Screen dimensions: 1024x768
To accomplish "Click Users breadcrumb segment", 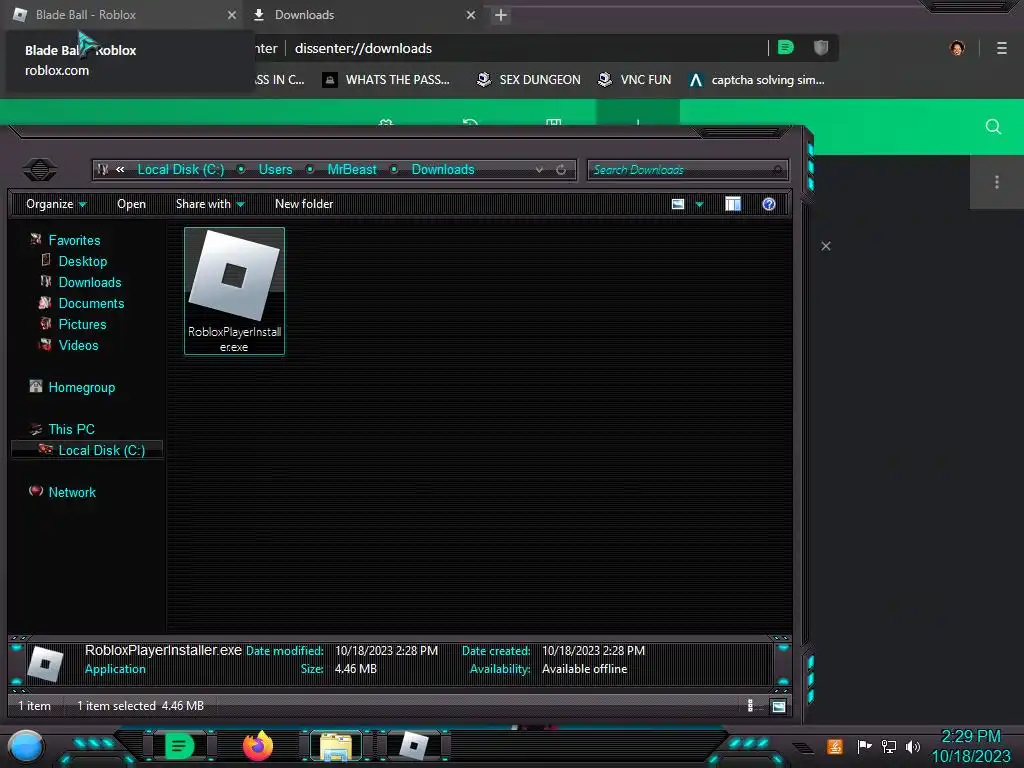I will pyautogui.click(x=275, y=169).
